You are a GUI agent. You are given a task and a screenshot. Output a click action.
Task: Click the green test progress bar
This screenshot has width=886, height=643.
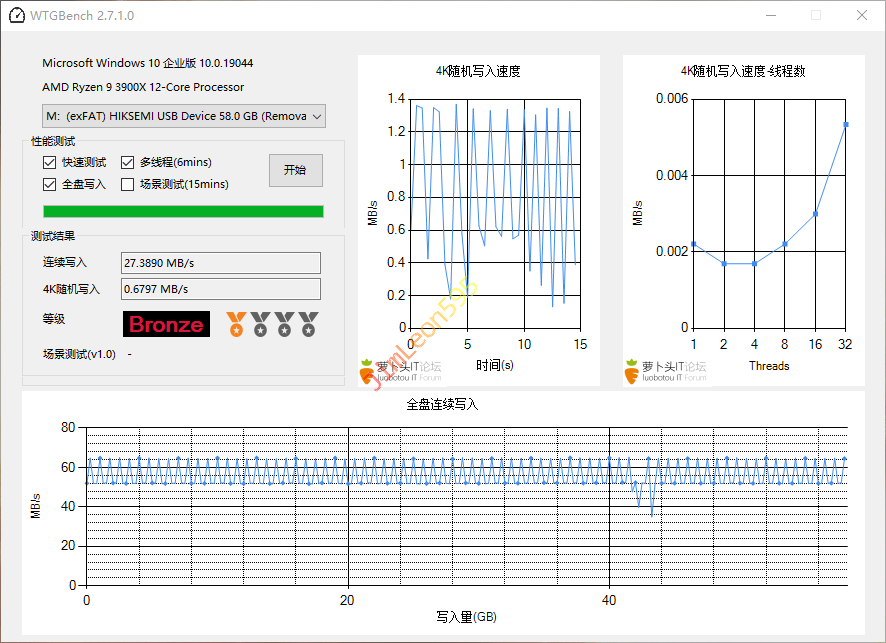(x=183, y=211)
